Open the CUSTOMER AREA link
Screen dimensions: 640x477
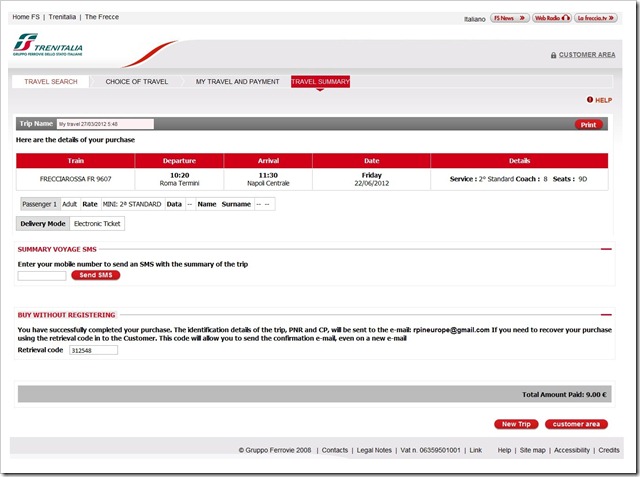(587, 55)
